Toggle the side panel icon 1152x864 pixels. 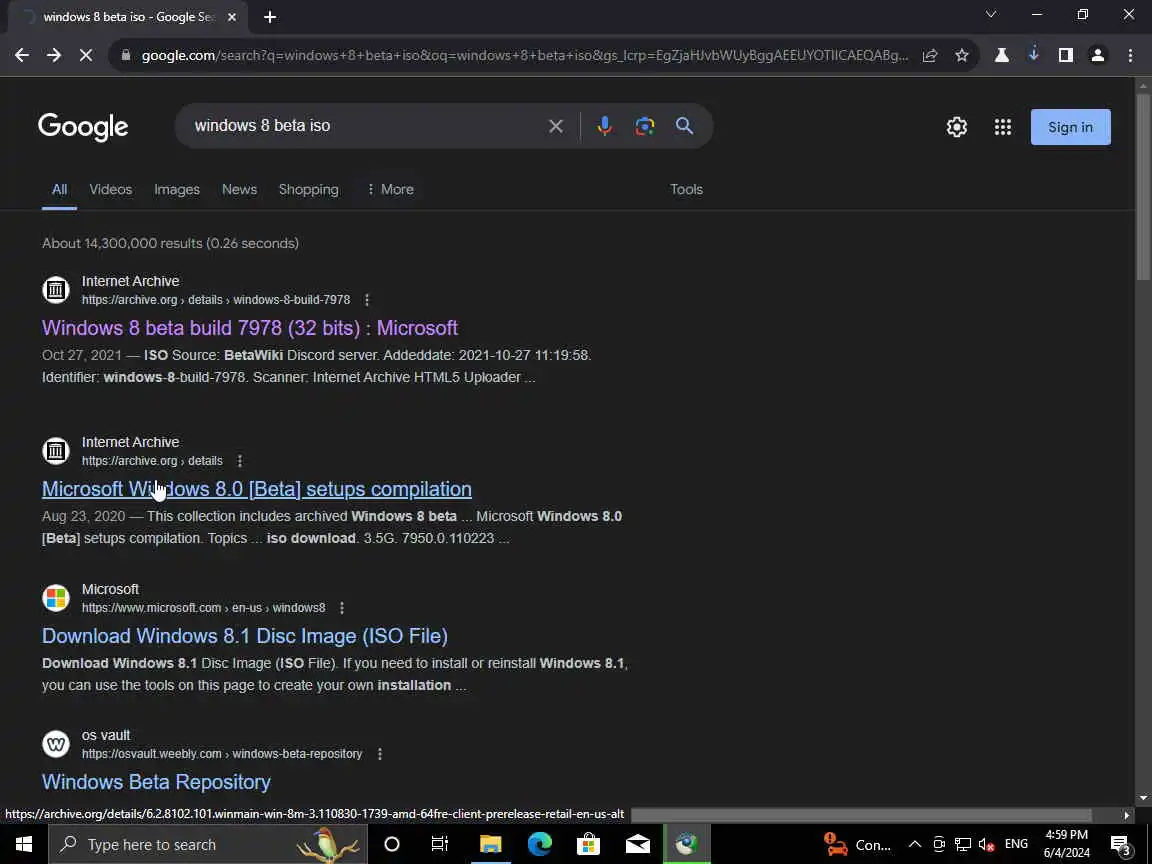pyautogui.click(x=1065, y=55)
